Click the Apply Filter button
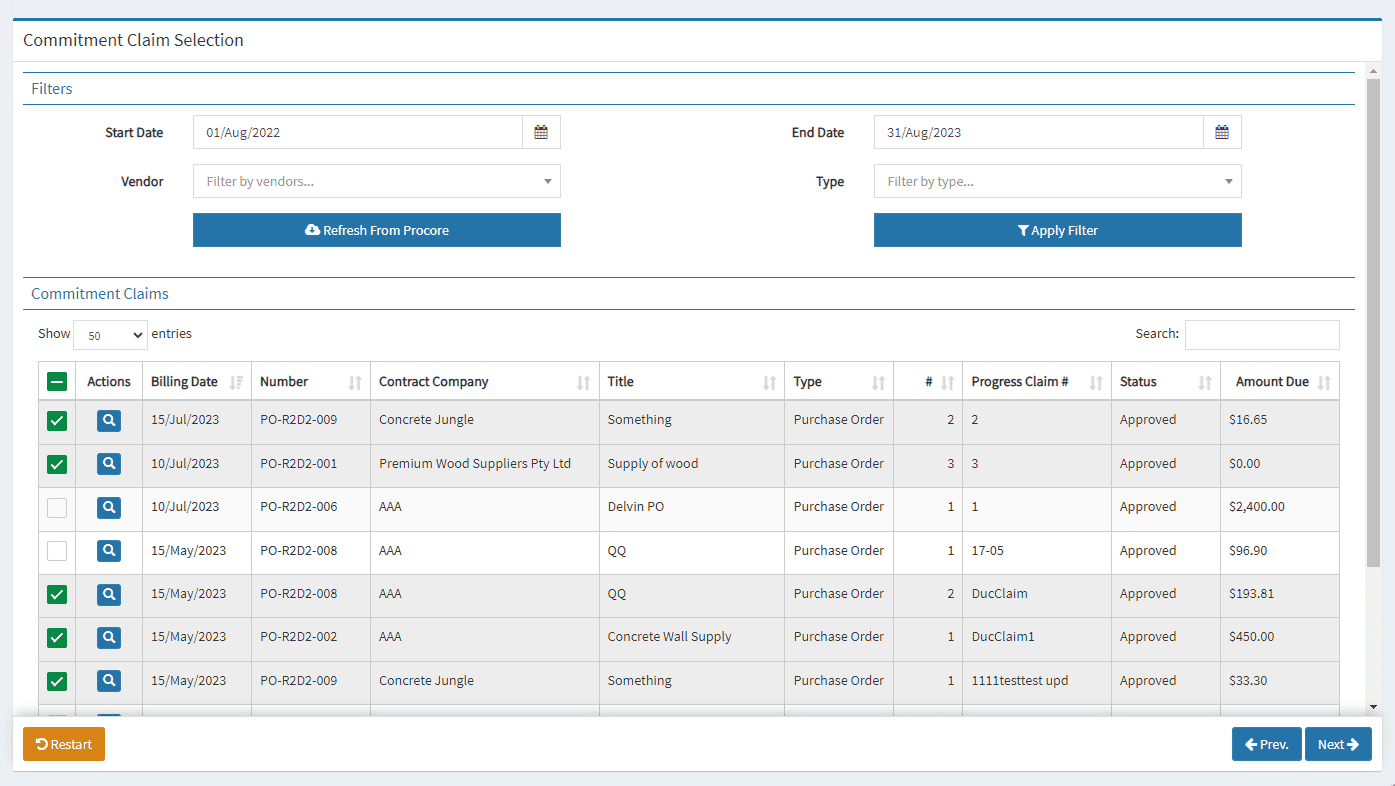Image resolution: width=1395 pixels, height=786 pixels. click(x=1057, y=230)
